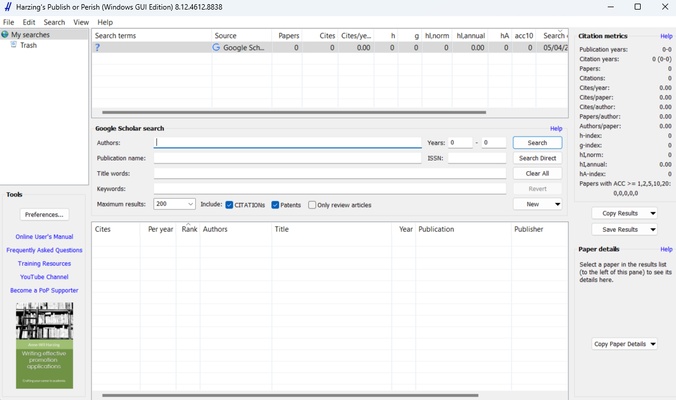This screenshot has height=400, width=676.
Task: Sort results by Per year column
Action: click(158, 229)
